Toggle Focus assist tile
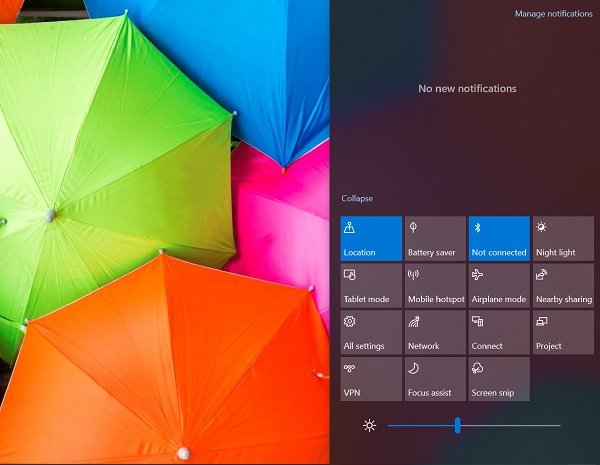 pos(435,379)
